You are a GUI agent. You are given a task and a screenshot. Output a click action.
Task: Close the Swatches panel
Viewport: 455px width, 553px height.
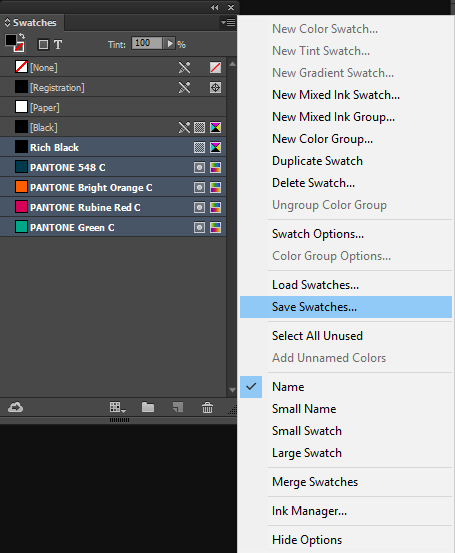[231, 7]
